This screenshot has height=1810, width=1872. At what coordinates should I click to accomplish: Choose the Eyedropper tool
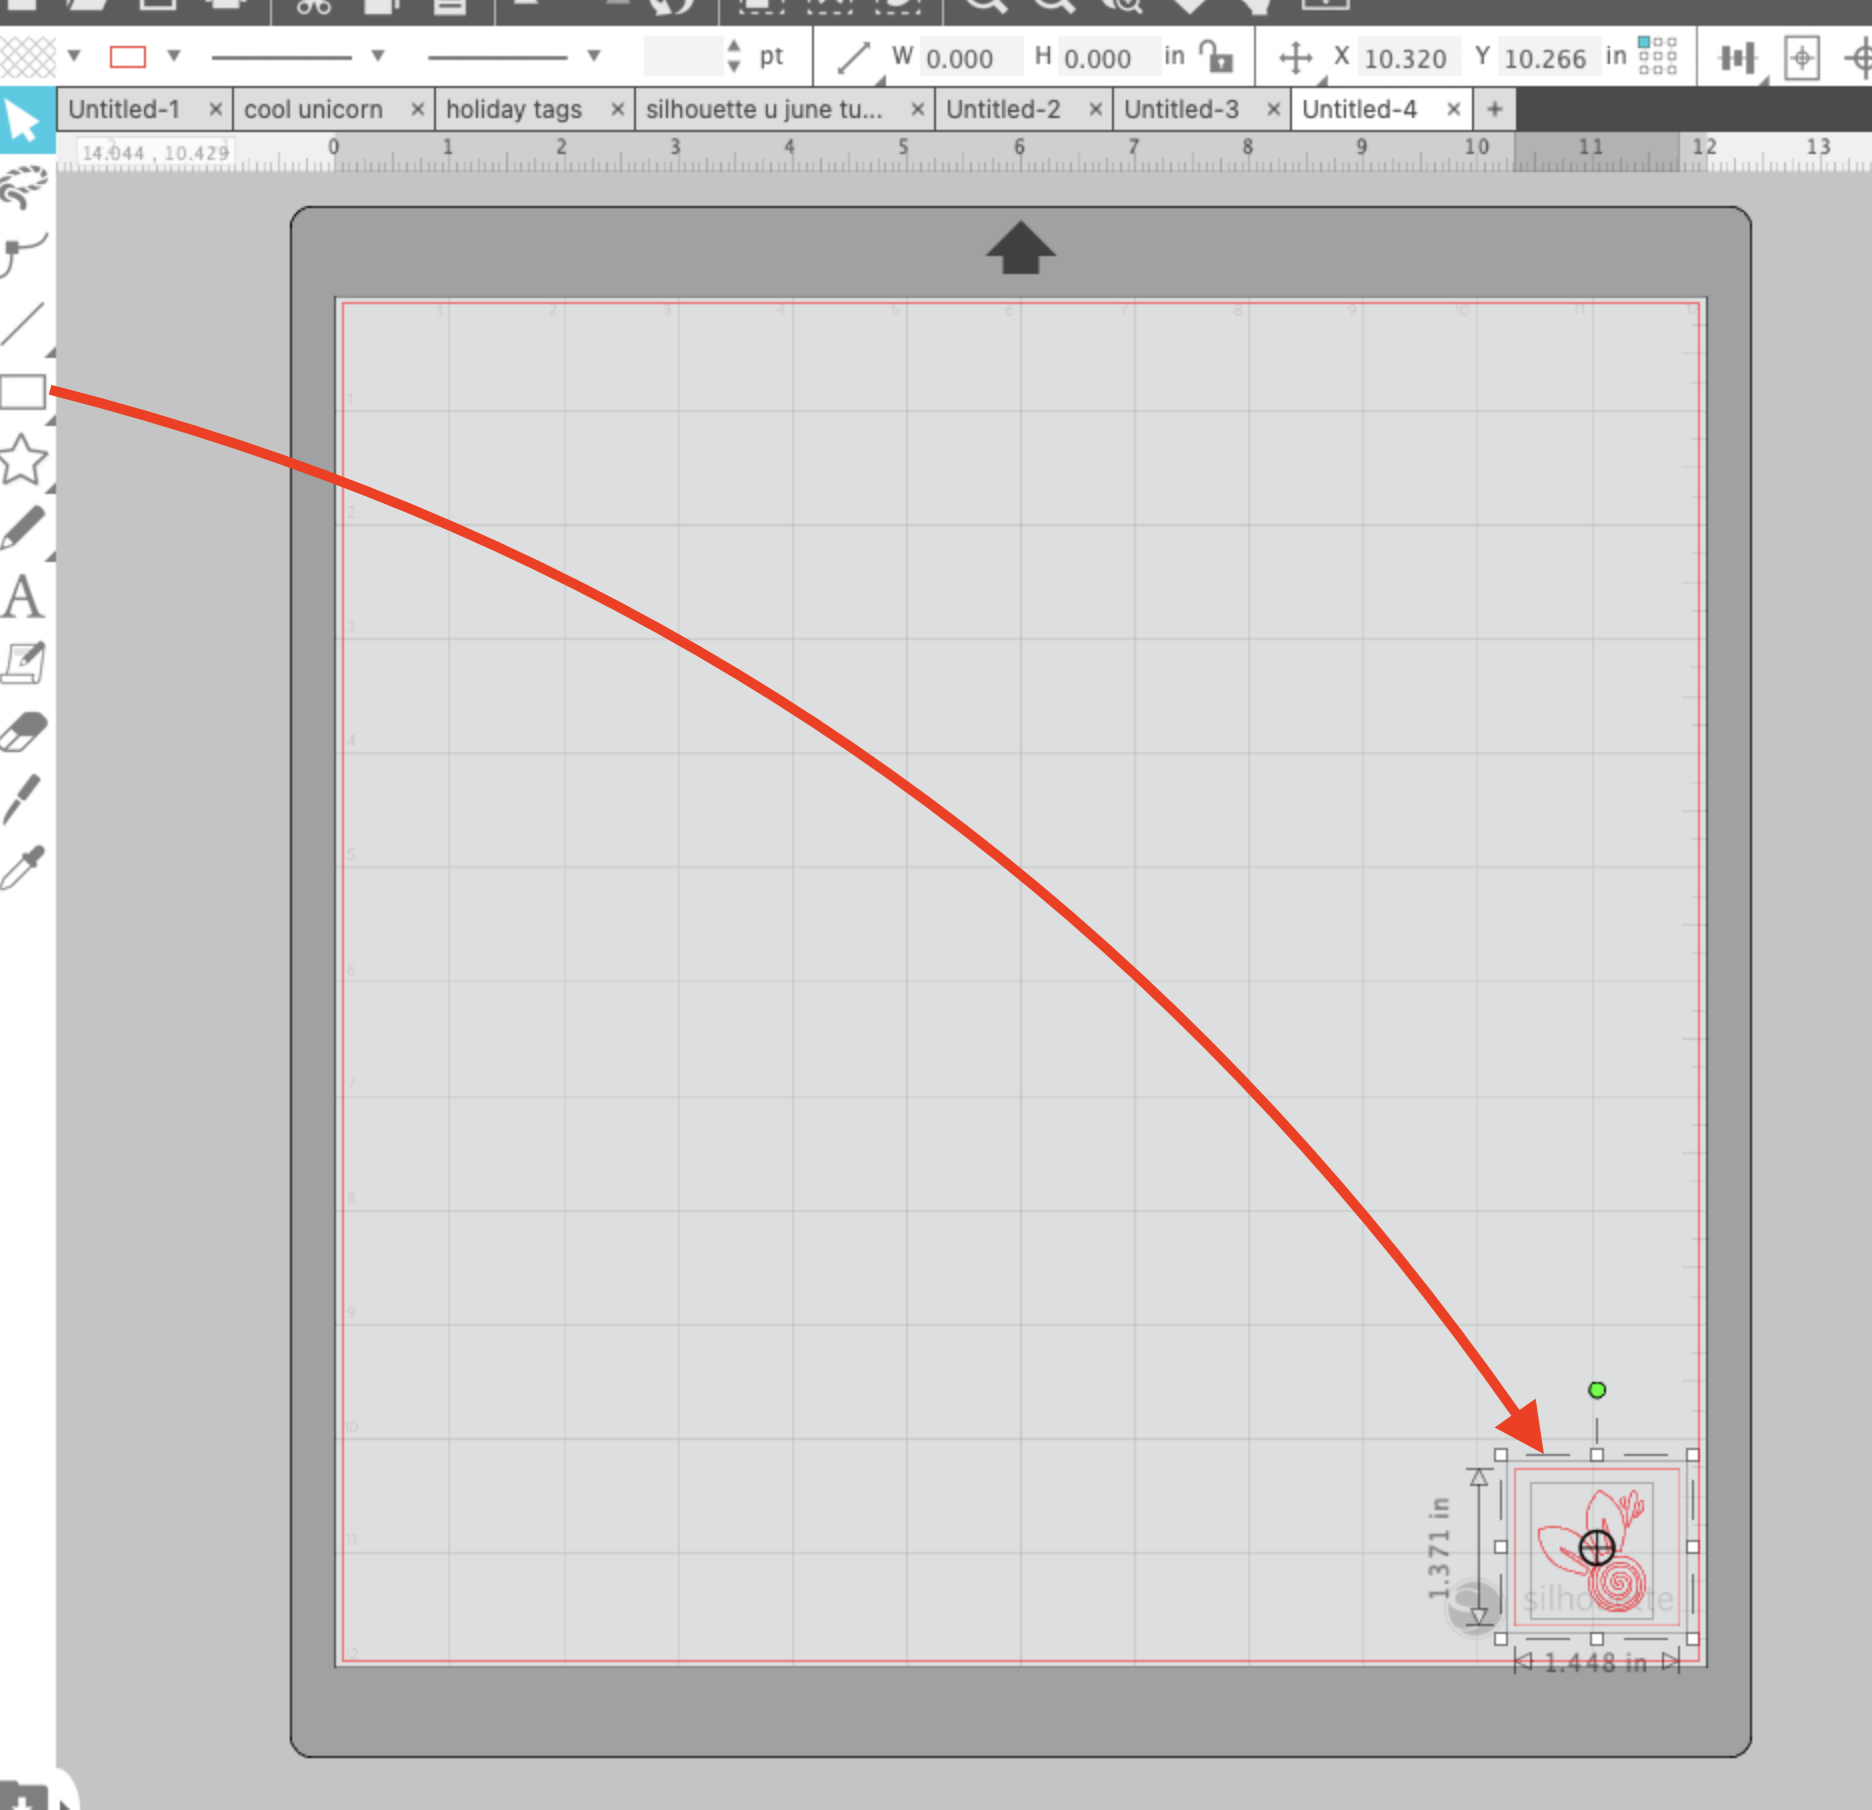[x=24, y=867]
